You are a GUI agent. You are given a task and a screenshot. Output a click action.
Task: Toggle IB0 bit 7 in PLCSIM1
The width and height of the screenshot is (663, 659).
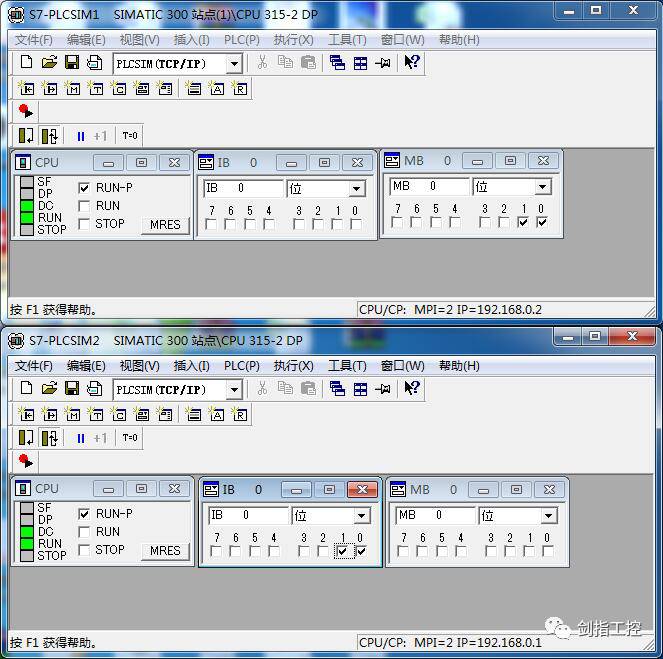click(211, 224)
